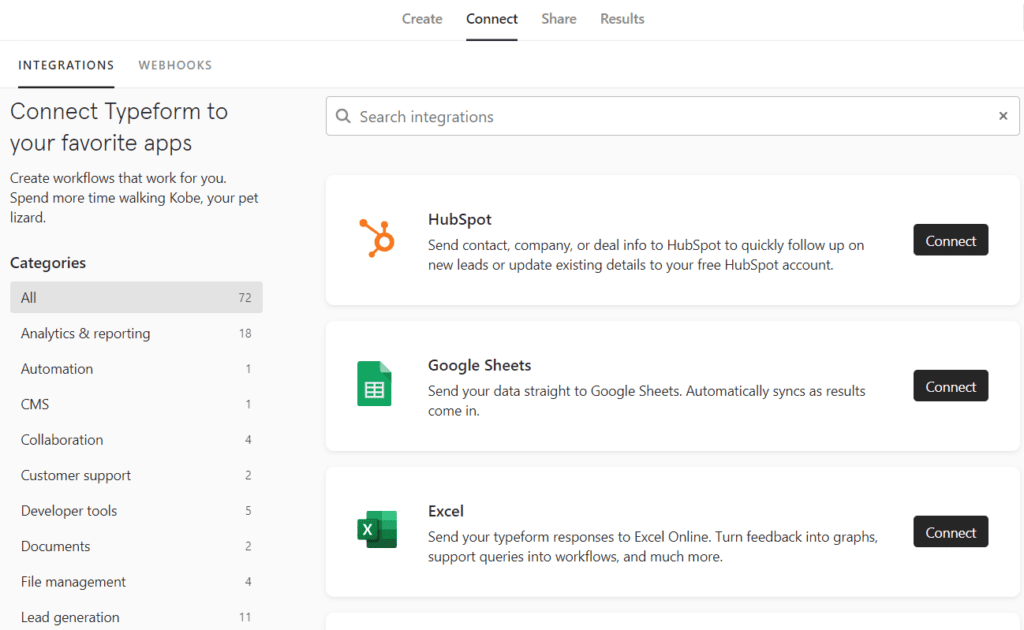Focus the Search integrations field
Image resolution: width=1024 pixels, height=630 pixels.
[672, 116]
